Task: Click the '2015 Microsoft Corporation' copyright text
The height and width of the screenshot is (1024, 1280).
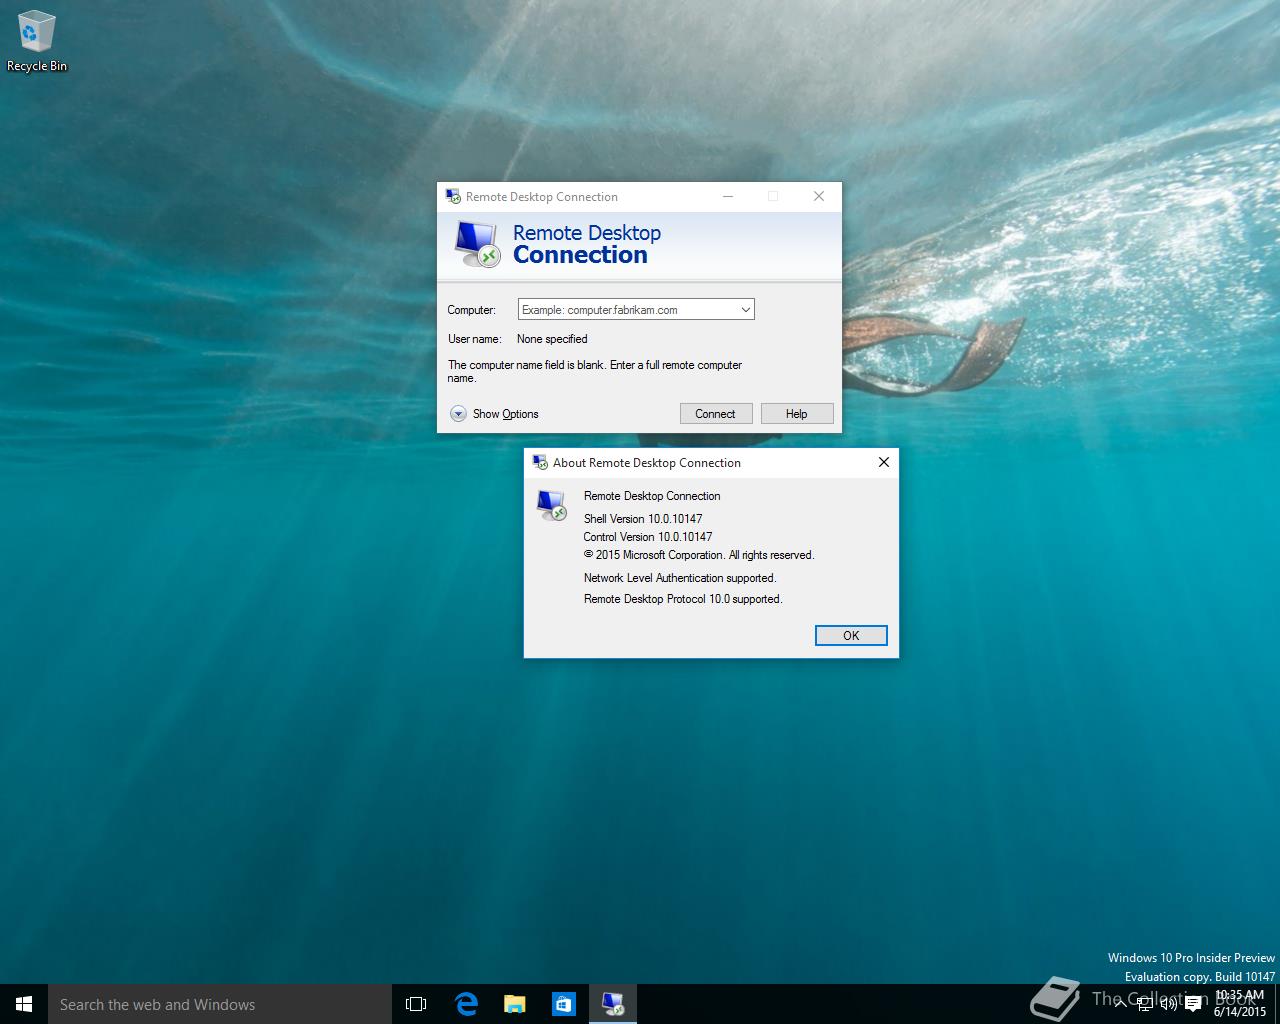Action: (699, 555)
